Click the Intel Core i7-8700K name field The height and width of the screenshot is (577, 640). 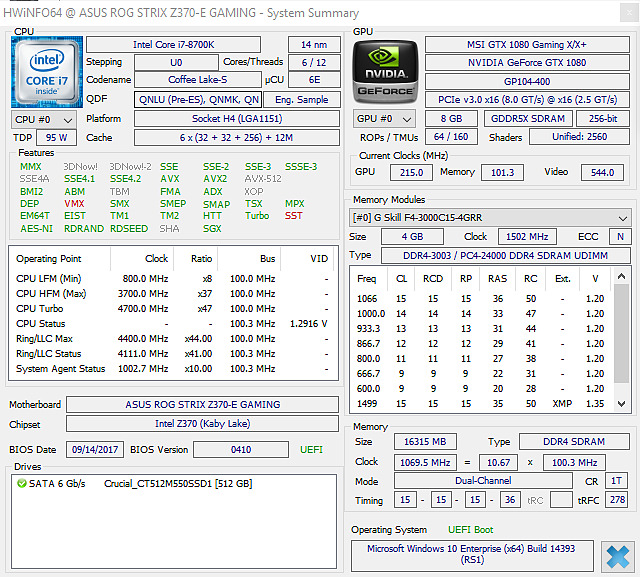[x=173, y=44]
